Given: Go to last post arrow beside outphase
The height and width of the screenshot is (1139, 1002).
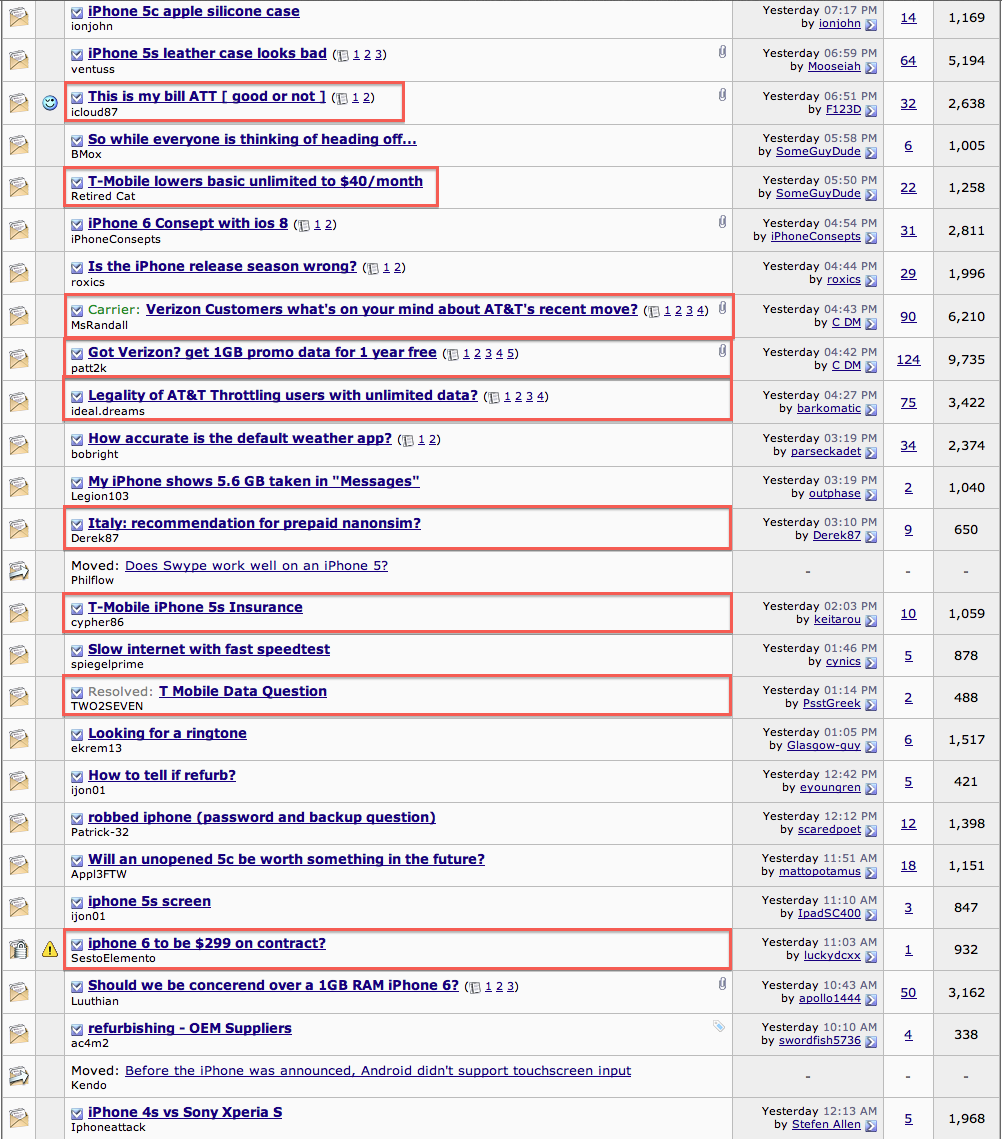Looking at the screenshot, I should pyautogui.click(x=871, y=495).
